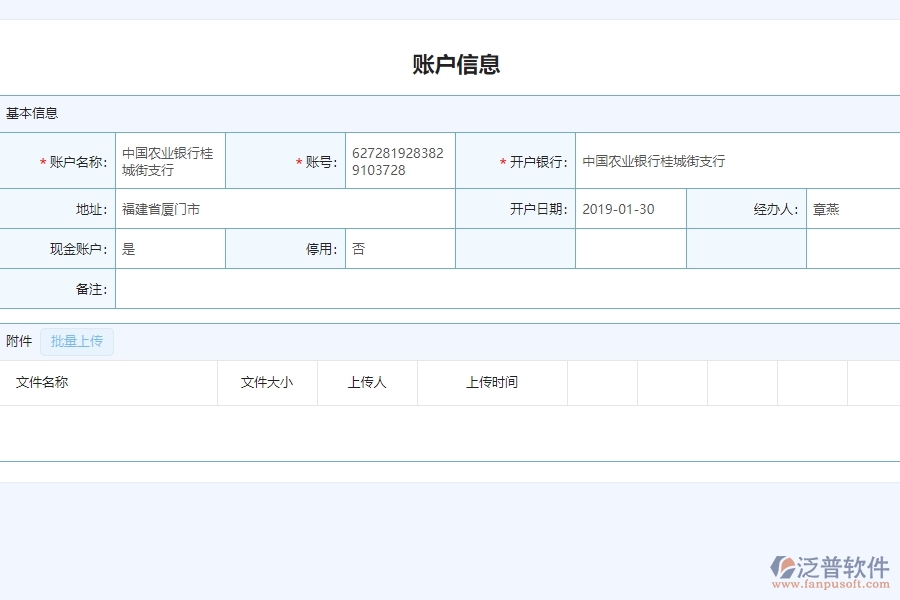
Task: Click the 批量上传 button
Action: click(x=77, y=341)
